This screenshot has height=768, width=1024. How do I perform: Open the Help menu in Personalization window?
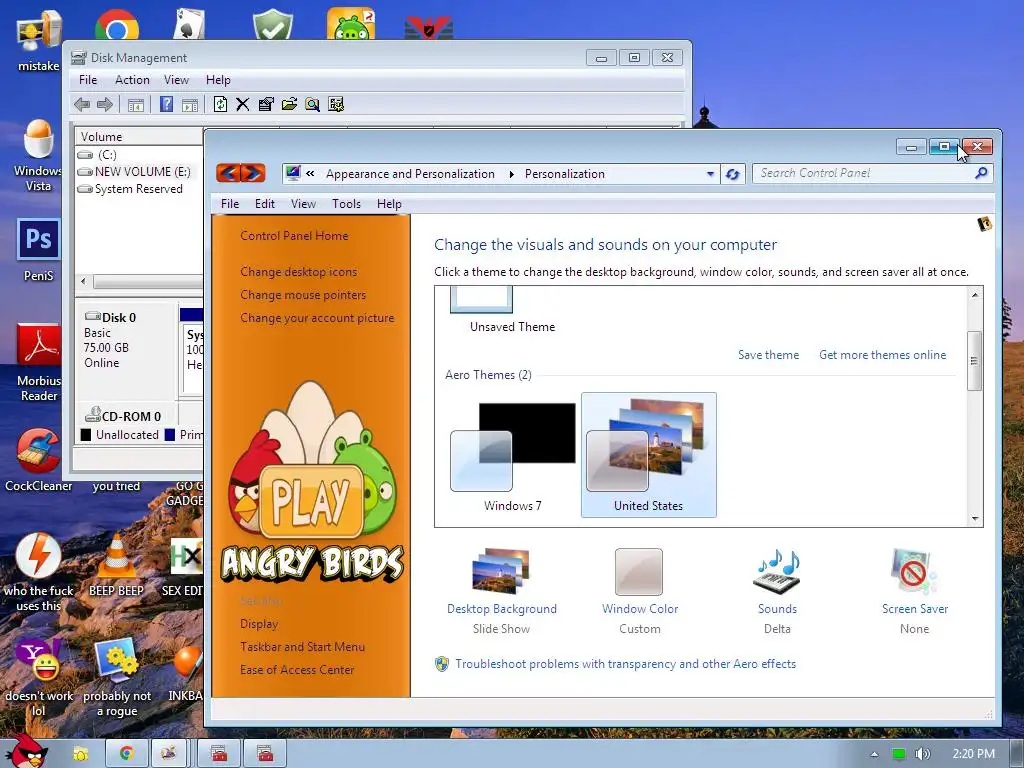(x=389, y=204)
